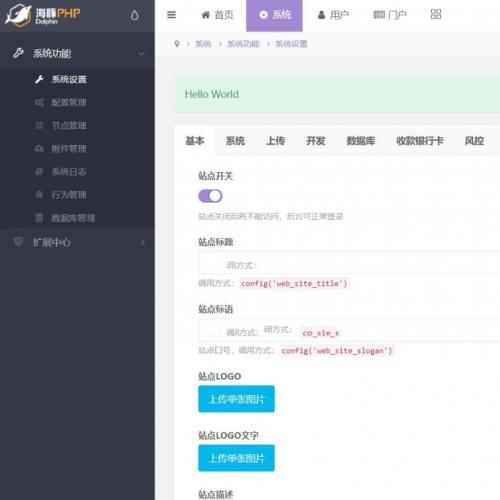Viewport: 500px width, 500px height.
Task: Open 数据库管理 in the sidebar
Action: (x=73, y=218)
